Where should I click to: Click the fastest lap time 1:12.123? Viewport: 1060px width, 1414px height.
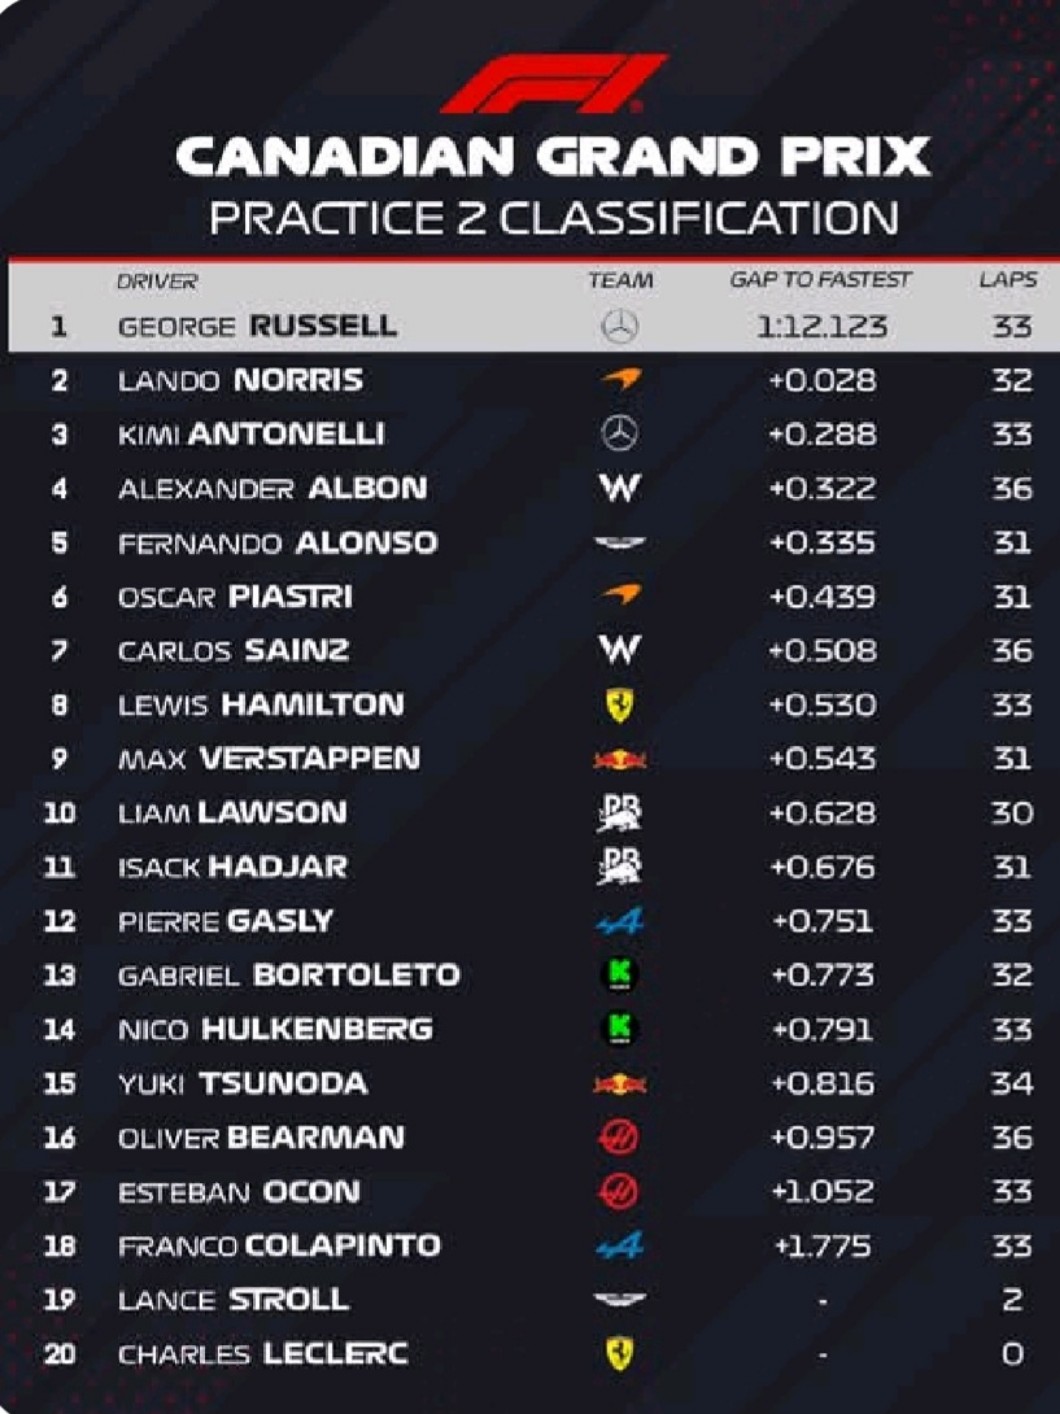[x=822, y=326]
